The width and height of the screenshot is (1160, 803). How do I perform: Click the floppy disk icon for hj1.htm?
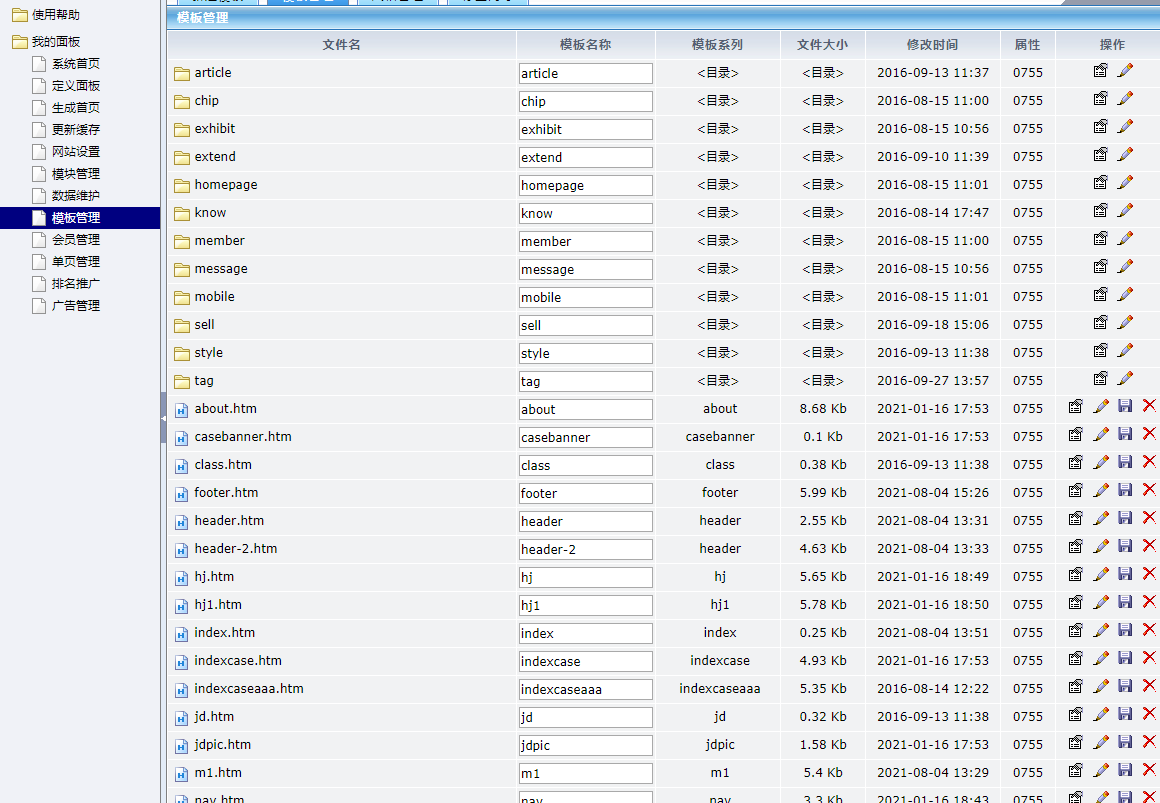click(1125, 602)
